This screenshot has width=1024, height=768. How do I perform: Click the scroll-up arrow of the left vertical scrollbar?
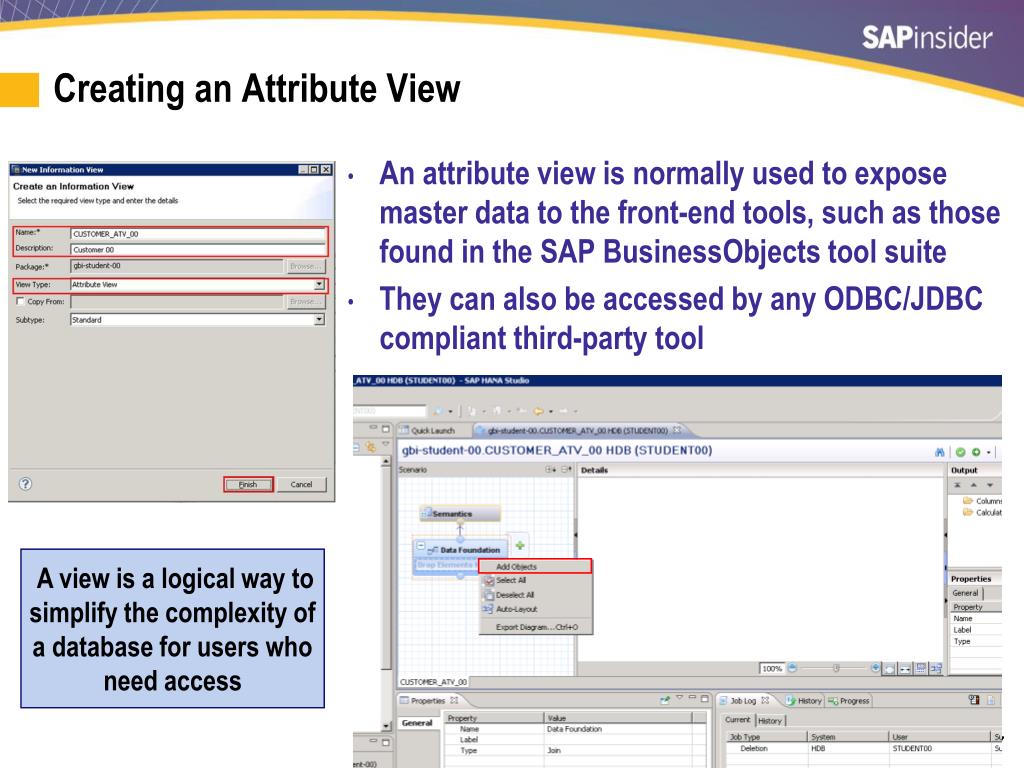(x=386, y=461)
